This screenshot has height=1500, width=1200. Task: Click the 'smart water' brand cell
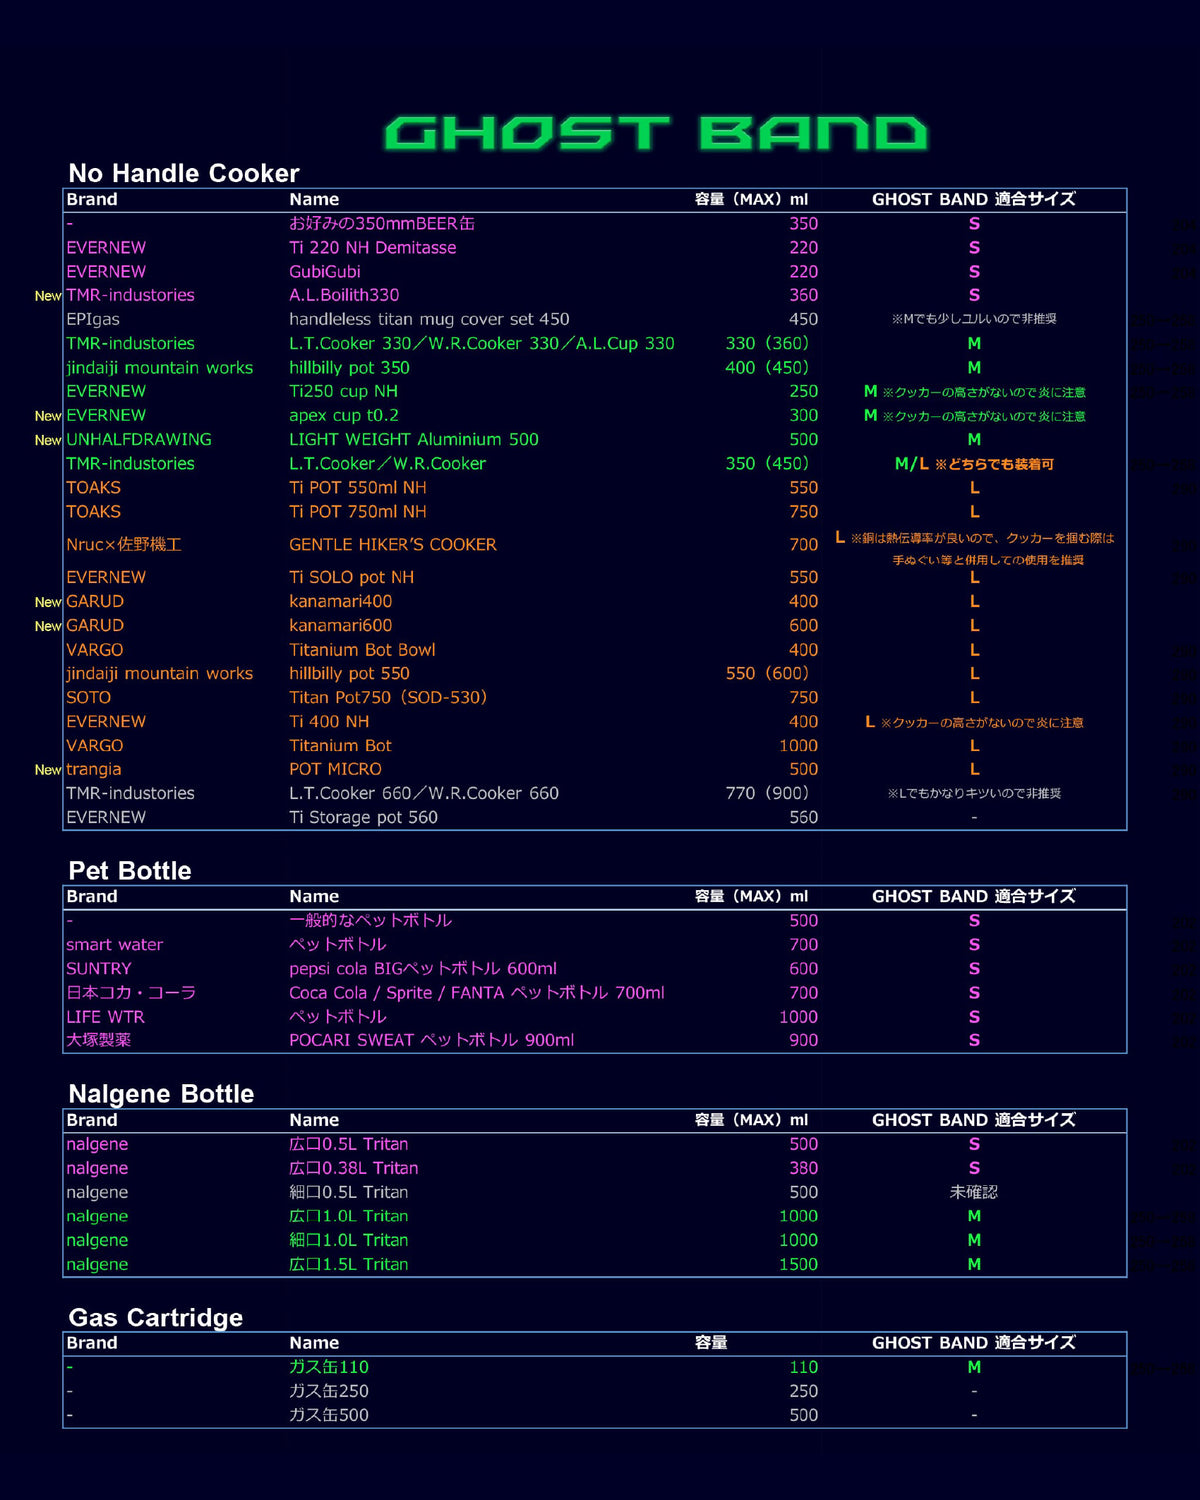pyautogui.click(x=114, y=945)
